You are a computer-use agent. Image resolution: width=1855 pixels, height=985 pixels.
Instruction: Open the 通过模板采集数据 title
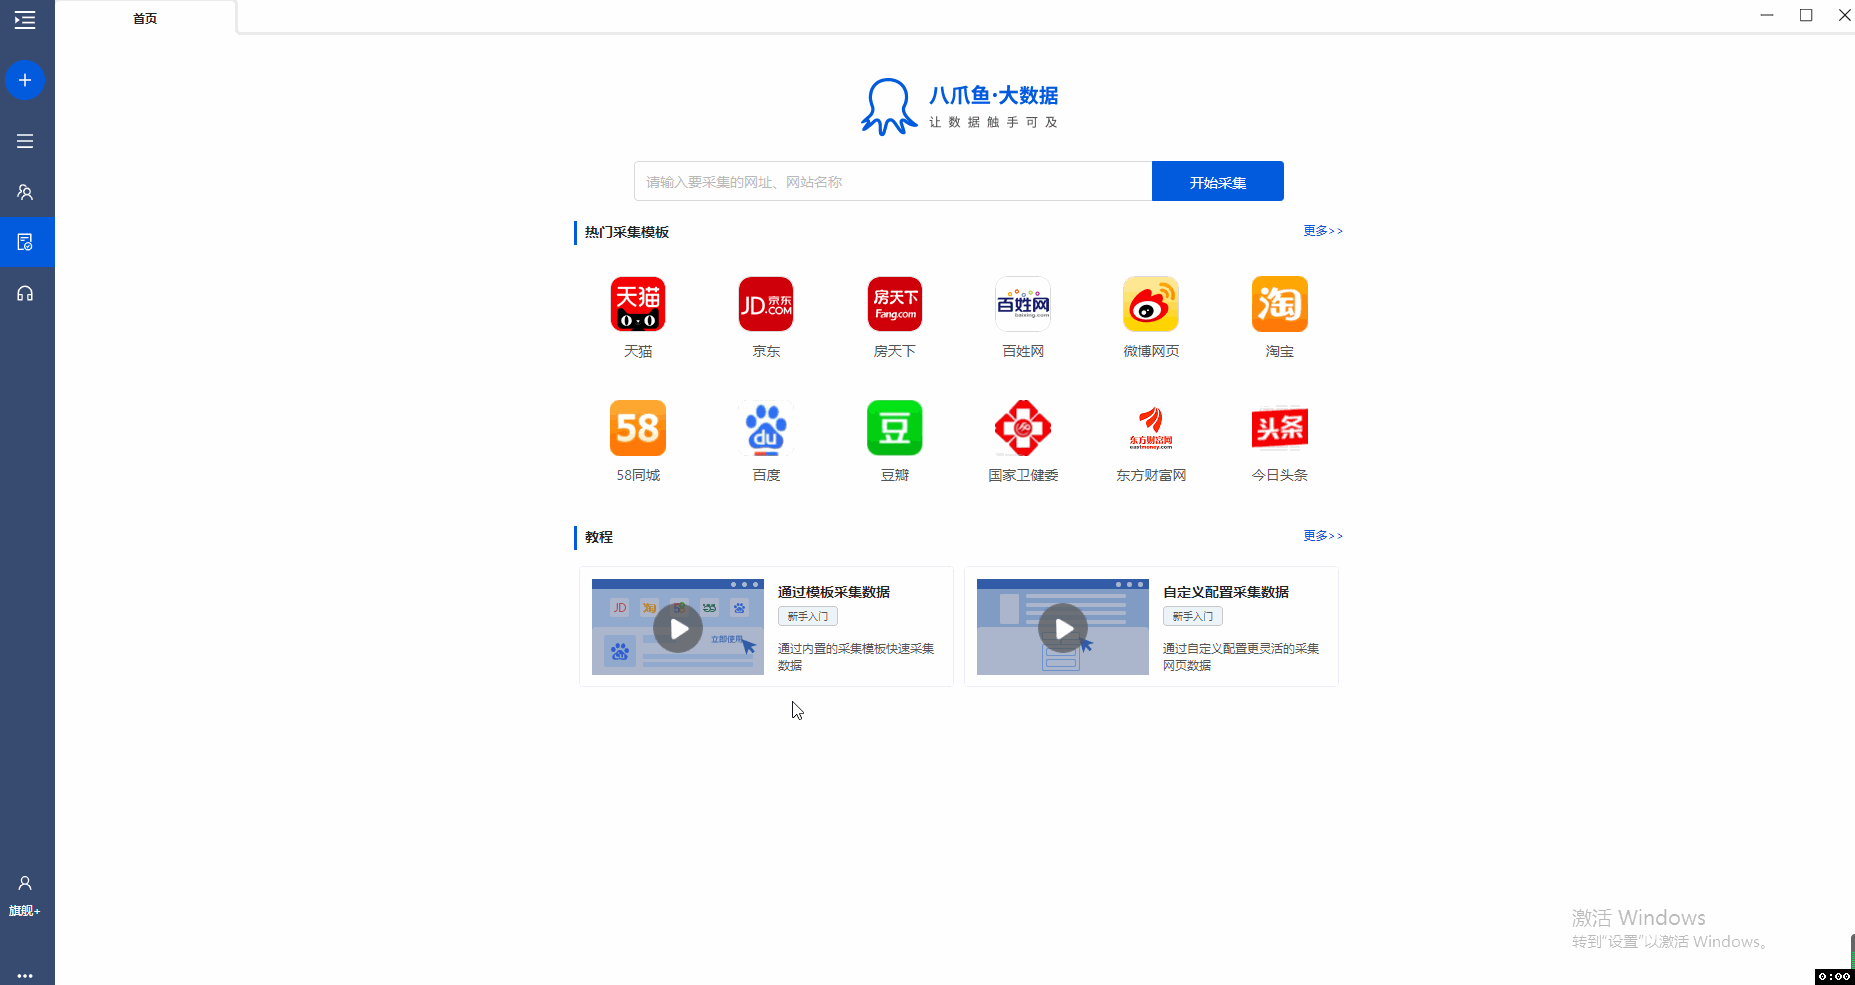coord(834,592)
